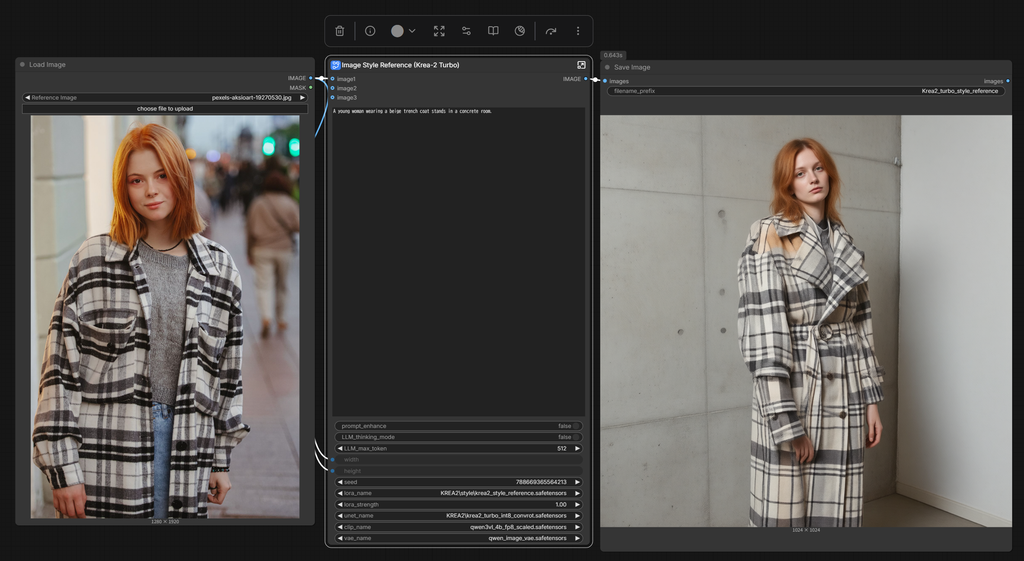Click the MASK output dot on Load Image
This screenshot has width=1024, height=561.
coord(311,88)
